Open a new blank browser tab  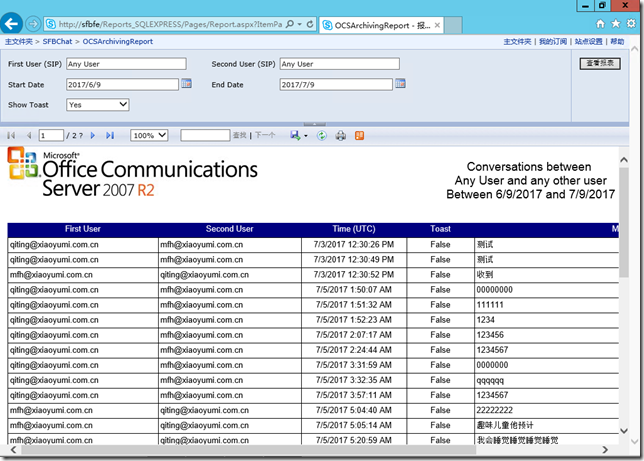453,25
